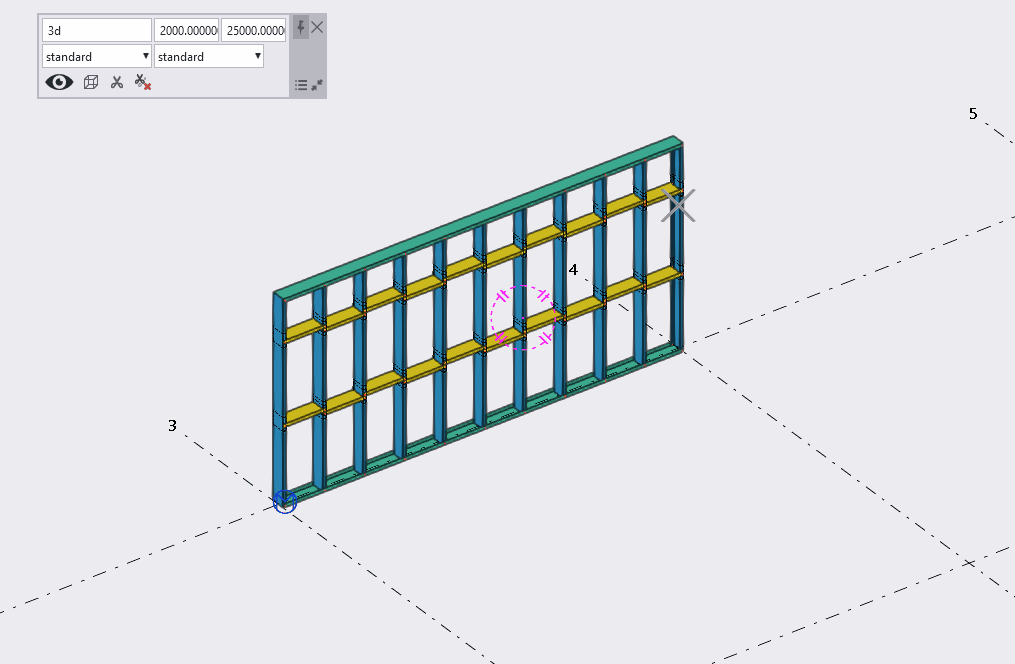Click the field showing 25000.0000
Viewport: 1015px width, 664px height.
254,30
